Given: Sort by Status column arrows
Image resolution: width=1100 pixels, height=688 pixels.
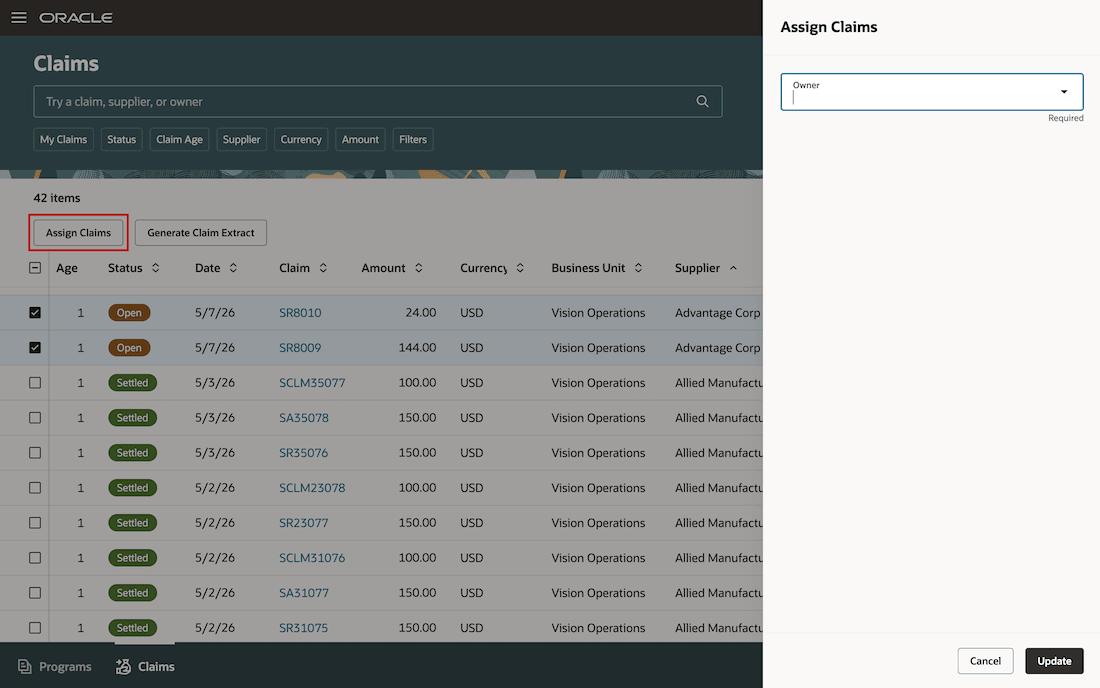Looking at the screenshot, I should (x=156, y=268).
